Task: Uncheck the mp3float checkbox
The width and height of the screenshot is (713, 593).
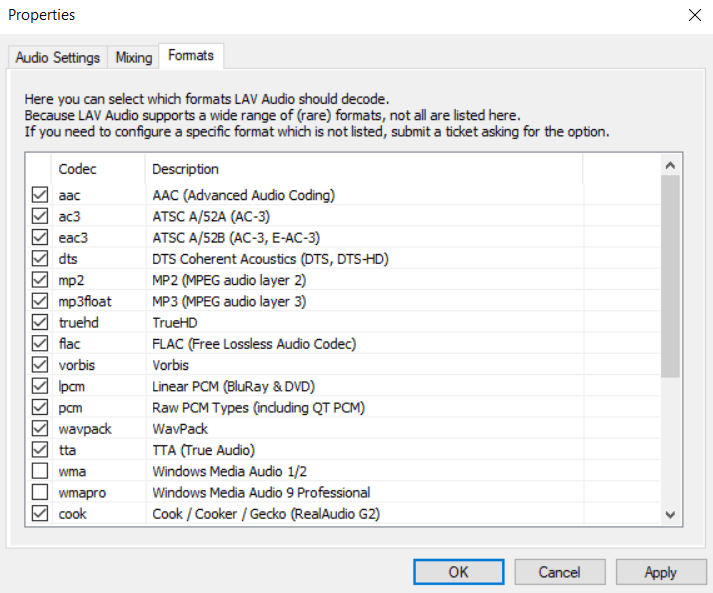Action: [x=40, y=301]
